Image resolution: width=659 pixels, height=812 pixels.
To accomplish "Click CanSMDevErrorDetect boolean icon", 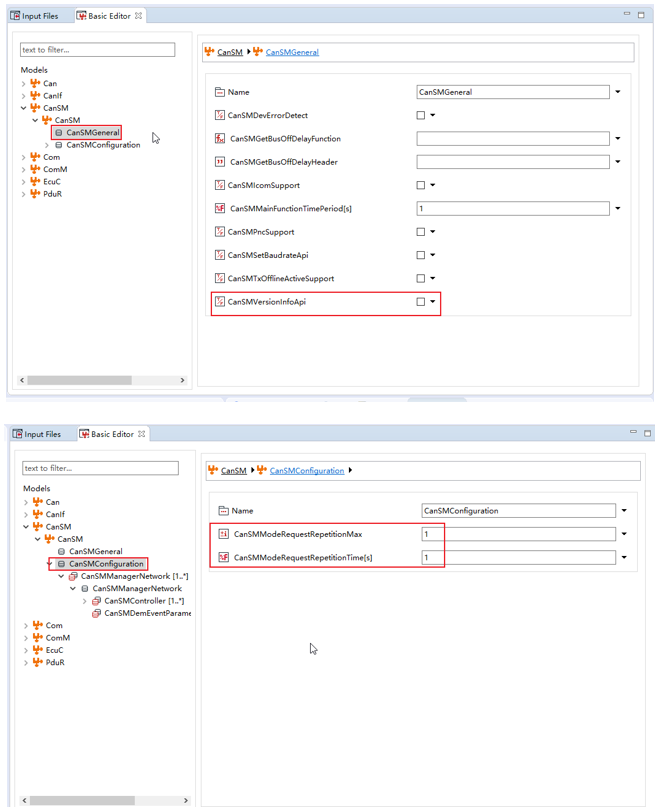I will pos(220,115).
